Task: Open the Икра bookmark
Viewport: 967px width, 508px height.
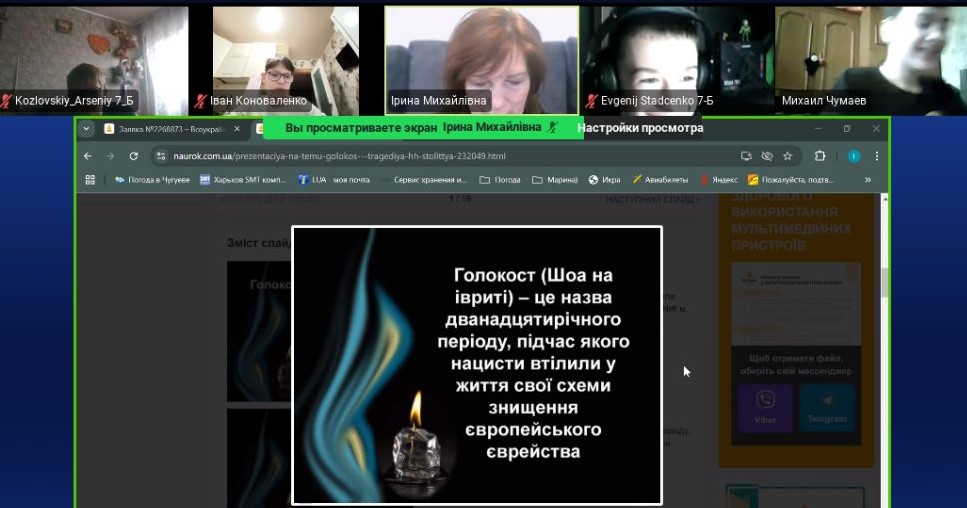Action: point(604,179)
